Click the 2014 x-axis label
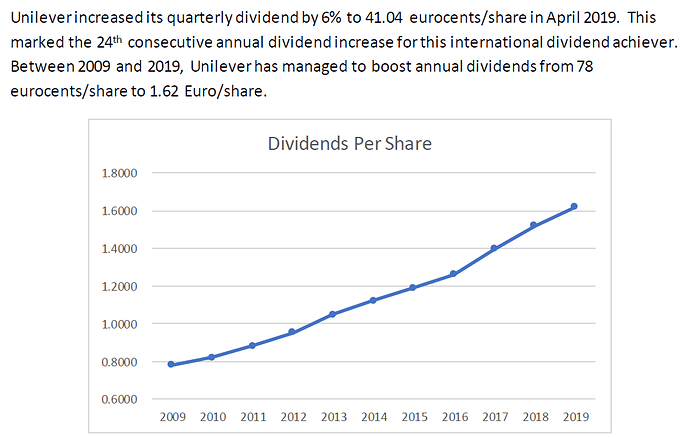This screenshot has width=690, height=438. click(374, 416)
